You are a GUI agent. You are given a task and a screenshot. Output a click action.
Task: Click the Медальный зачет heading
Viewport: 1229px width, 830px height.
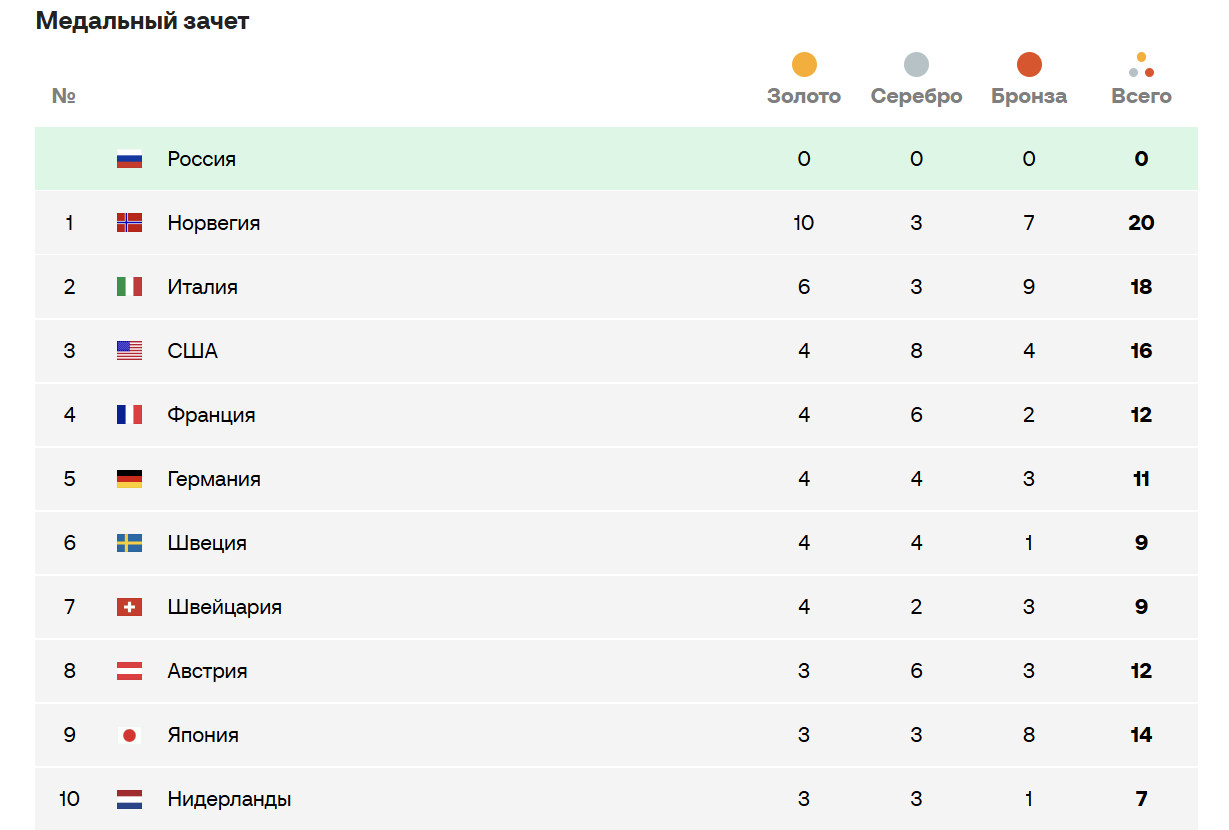pyautogui.click(x=142, y=21)
